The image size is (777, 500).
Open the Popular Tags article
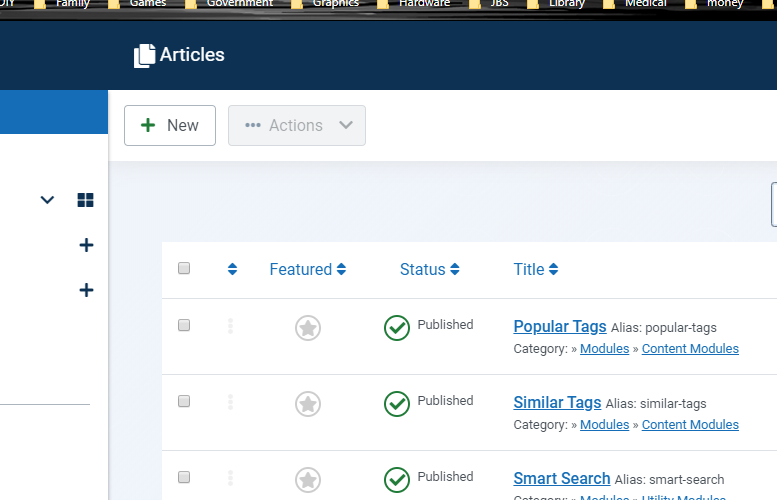560,327
